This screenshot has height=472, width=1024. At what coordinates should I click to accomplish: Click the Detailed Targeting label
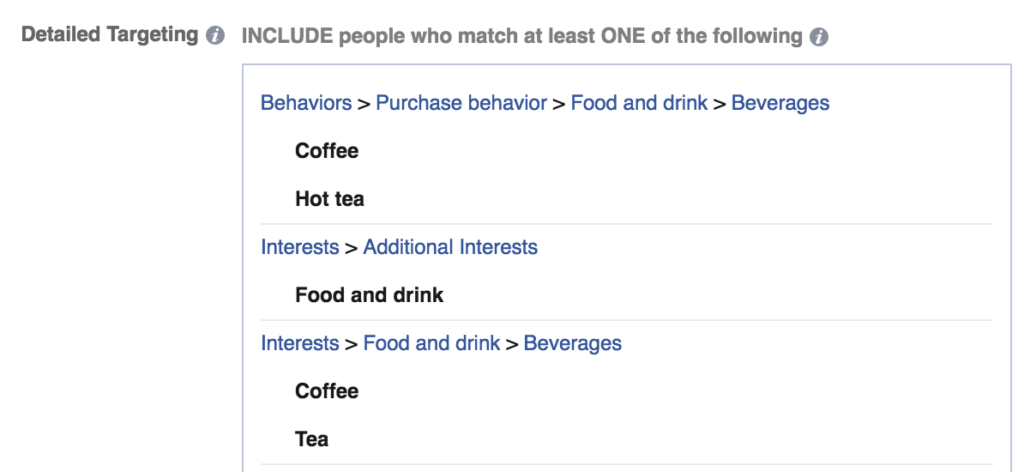[x=110, y=35]
